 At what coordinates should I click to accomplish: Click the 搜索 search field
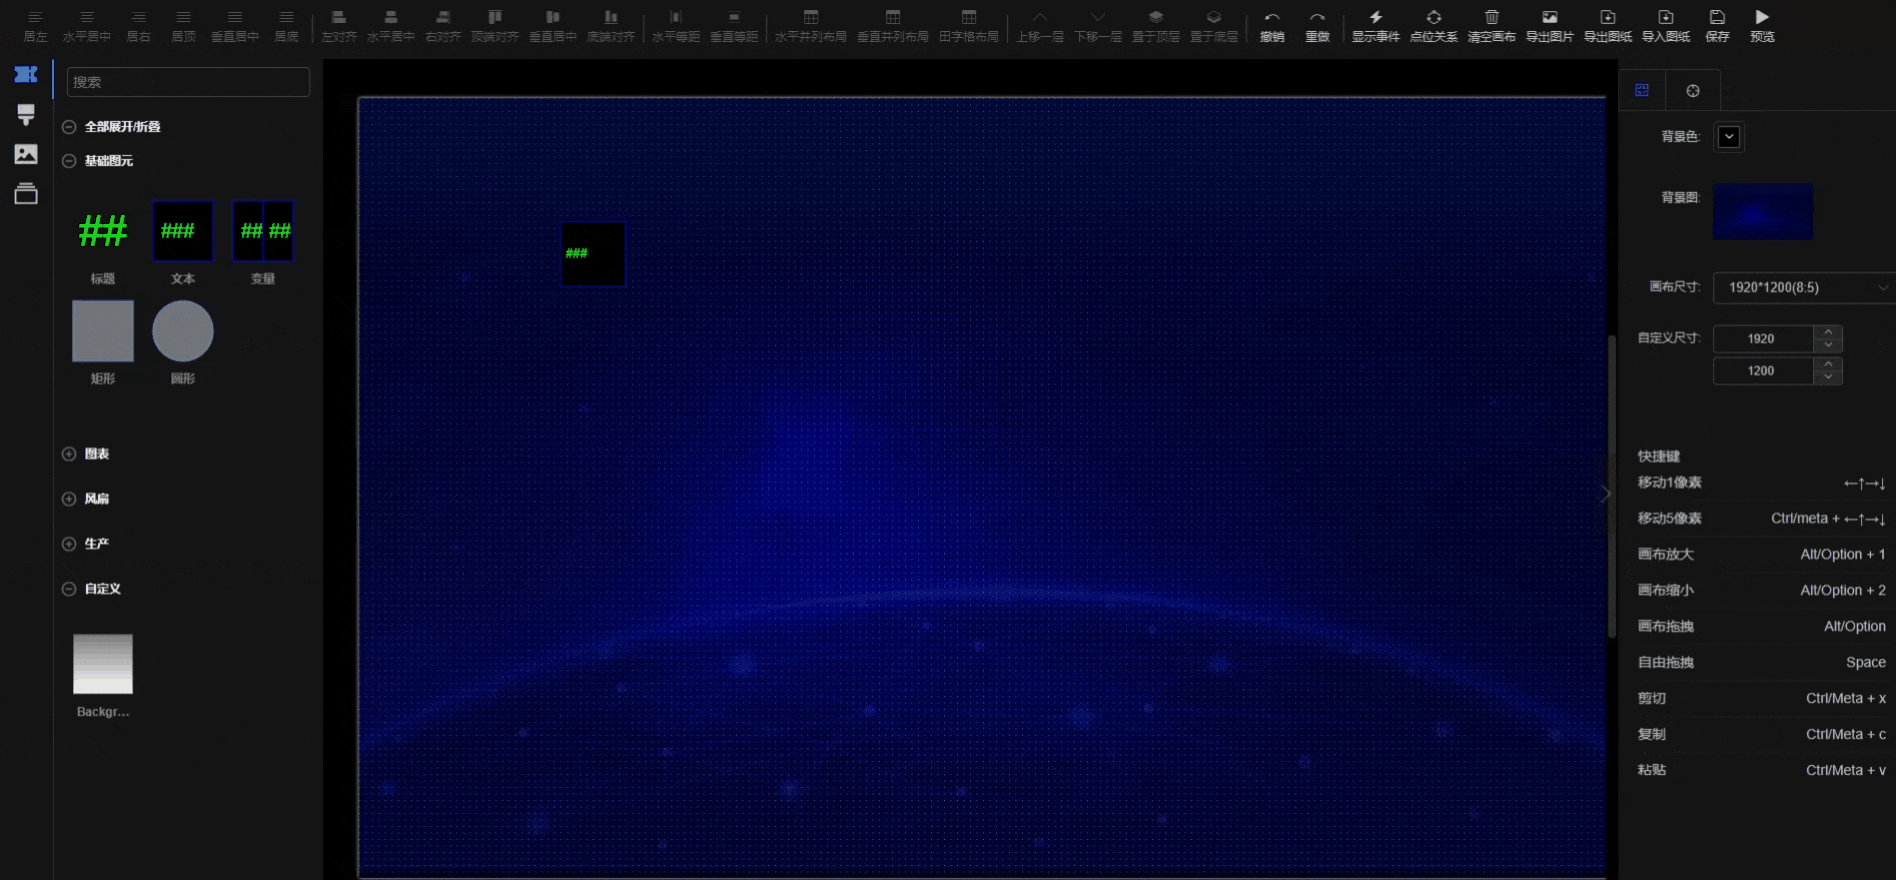coord(188,82)
